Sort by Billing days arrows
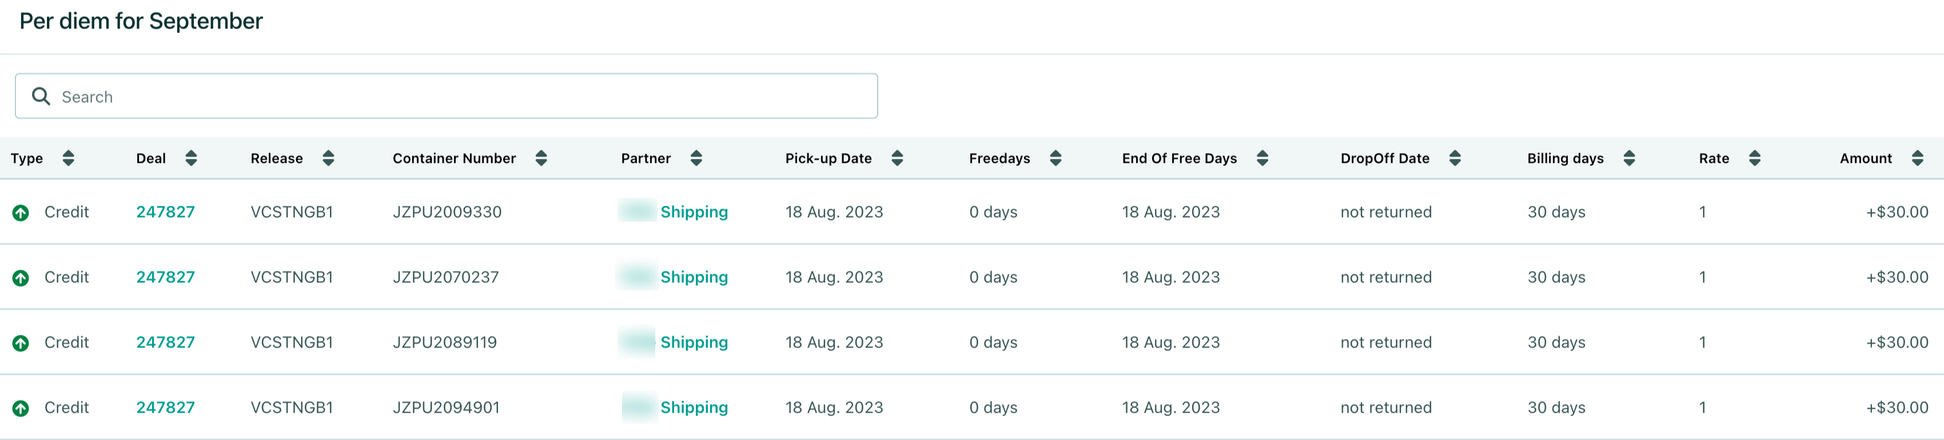 1629,158
